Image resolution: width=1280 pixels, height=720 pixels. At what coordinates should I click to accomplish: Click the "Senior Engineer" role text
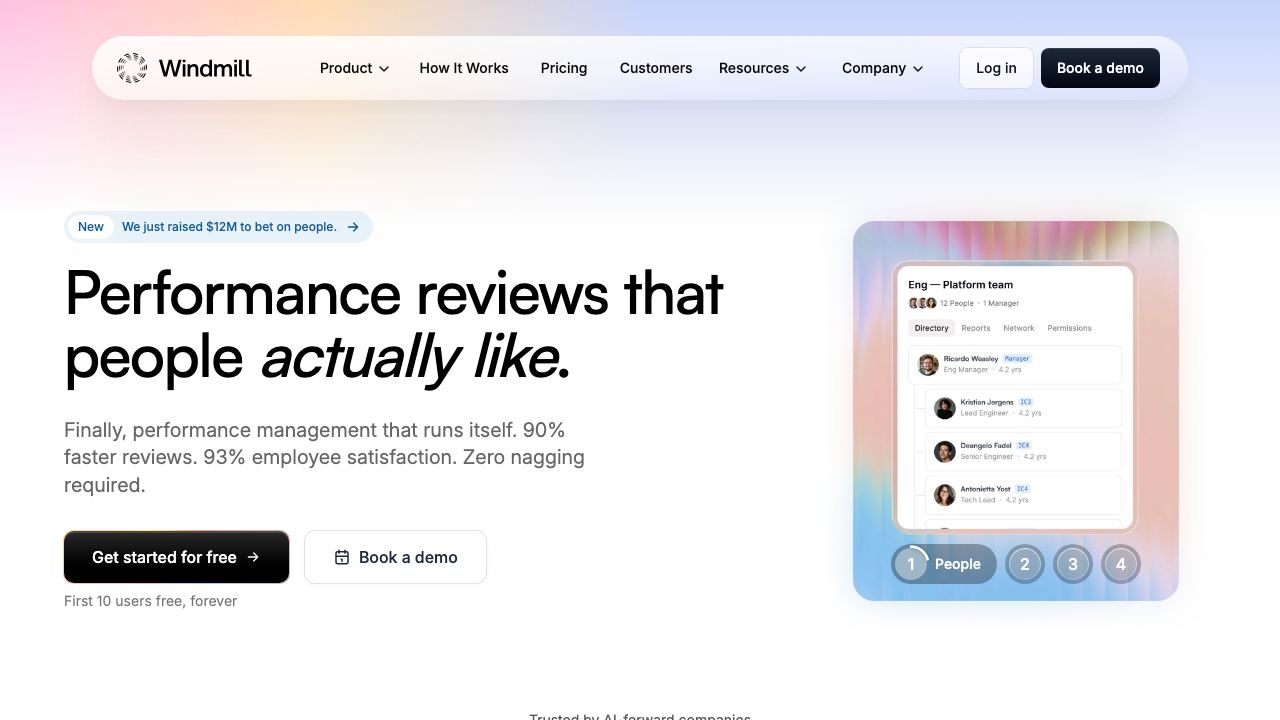(987, 457)
